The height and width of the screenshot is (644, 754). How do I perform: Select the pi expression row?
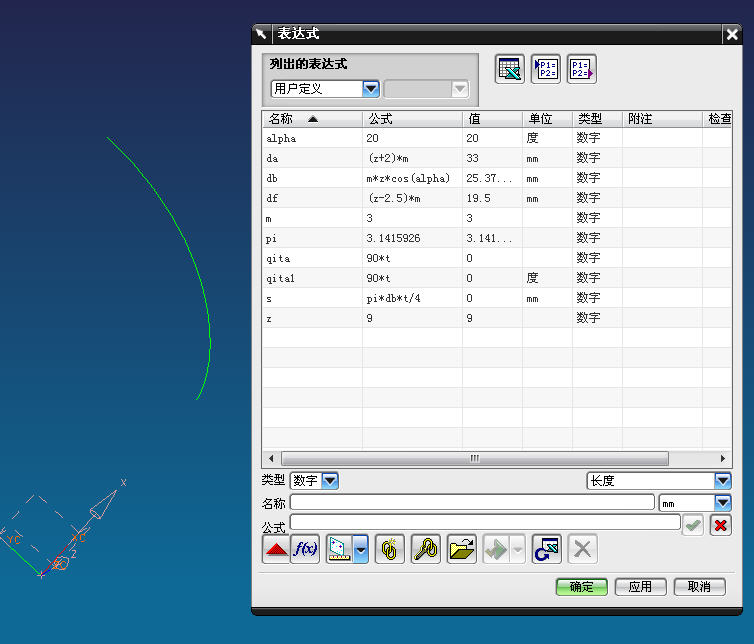point(497,238)
